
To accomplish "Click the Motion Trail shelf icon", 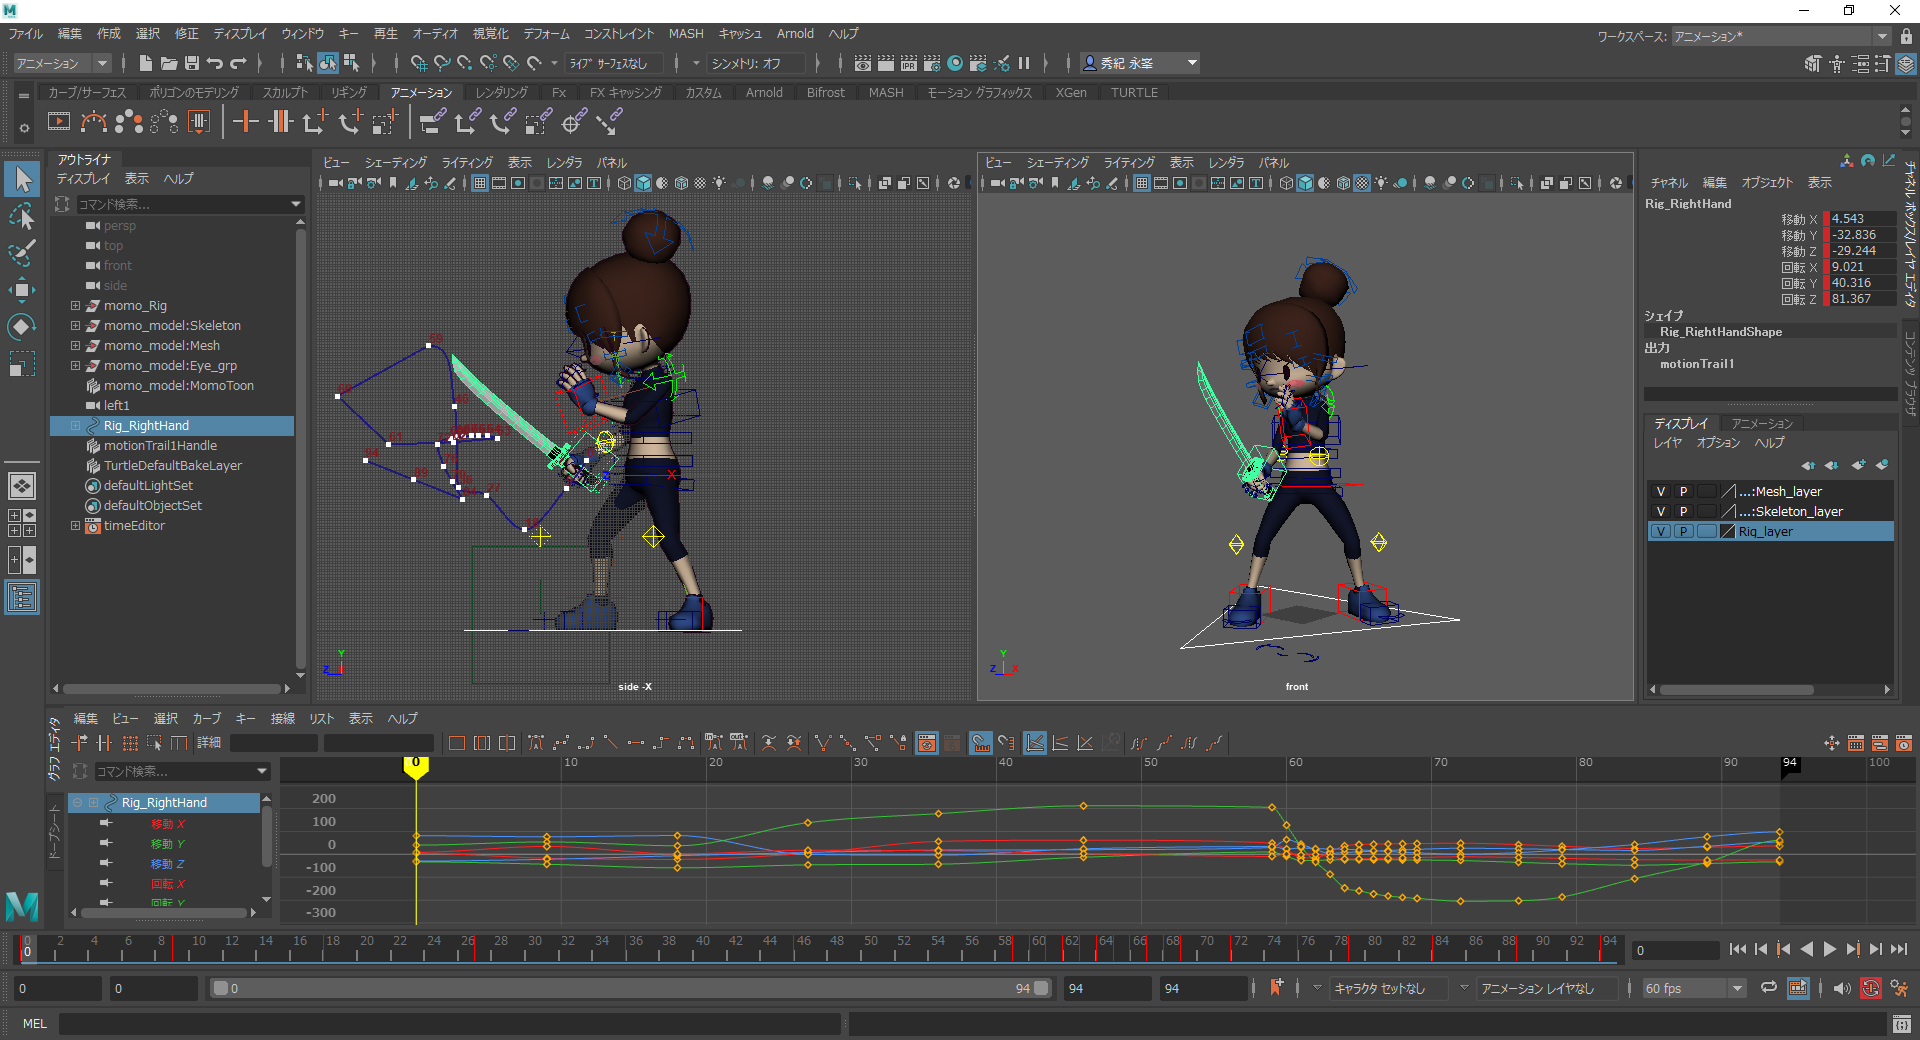I will point(94,123).
